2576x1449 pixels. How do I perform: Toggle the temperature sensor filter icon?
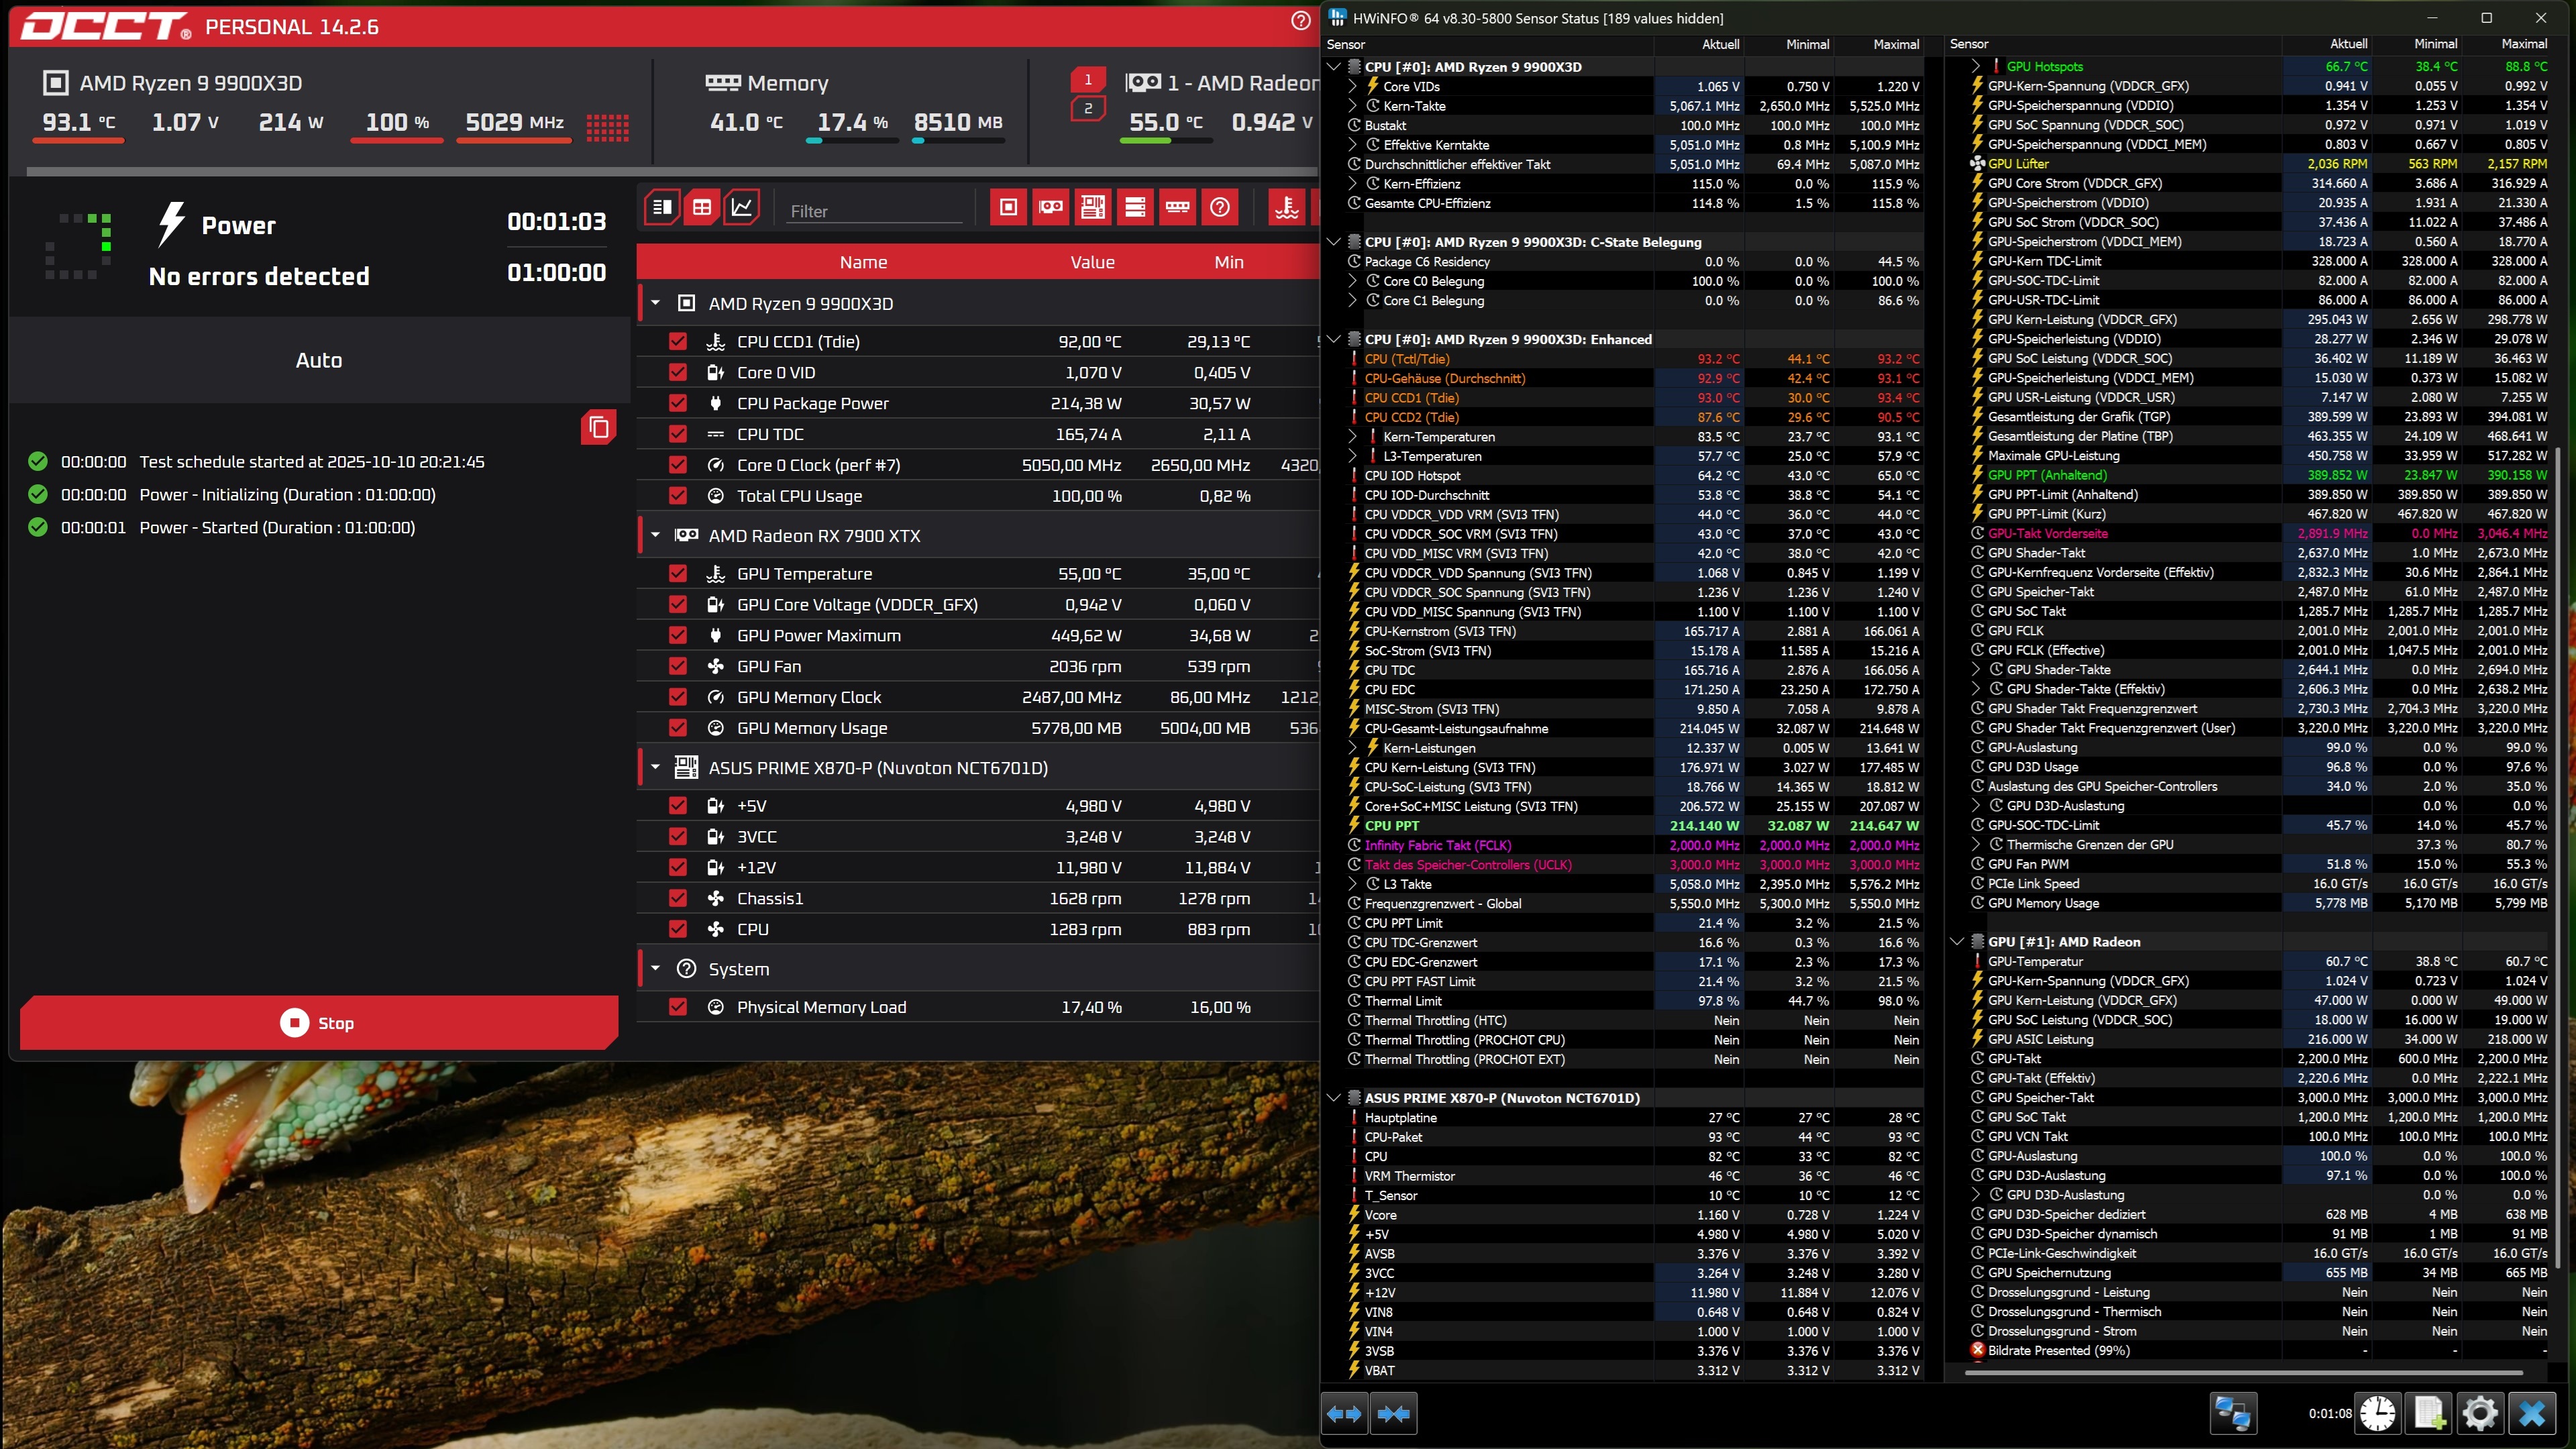[1287, 207]
